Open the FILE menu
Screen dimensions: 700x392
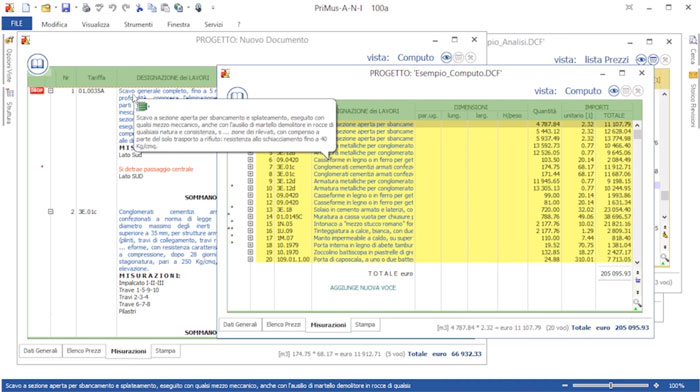tap(17, 24)
